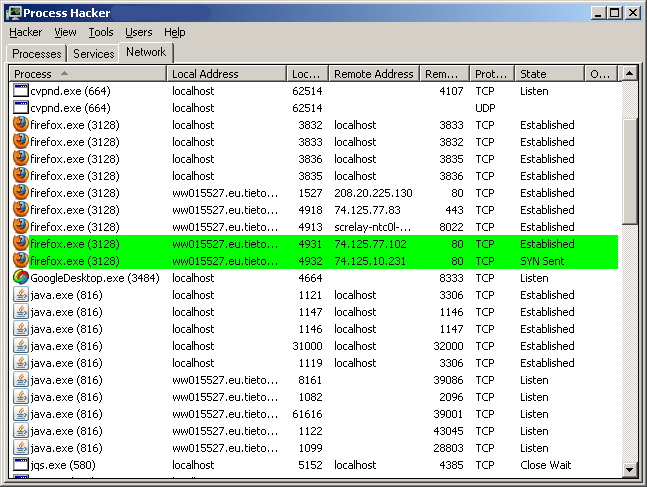This screenshot has height=487, width=647.
Task: Click Java icon on local port 1082 row
Action: pos(21,396)
